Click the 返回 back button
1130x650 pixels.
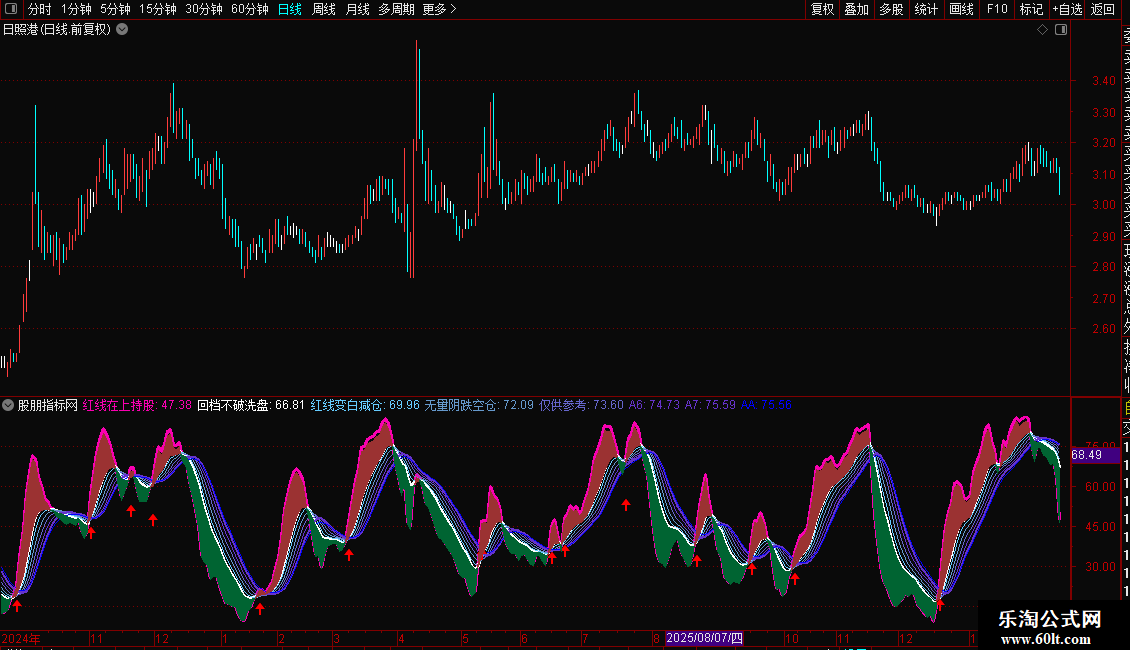click(x=1103, y=9)
